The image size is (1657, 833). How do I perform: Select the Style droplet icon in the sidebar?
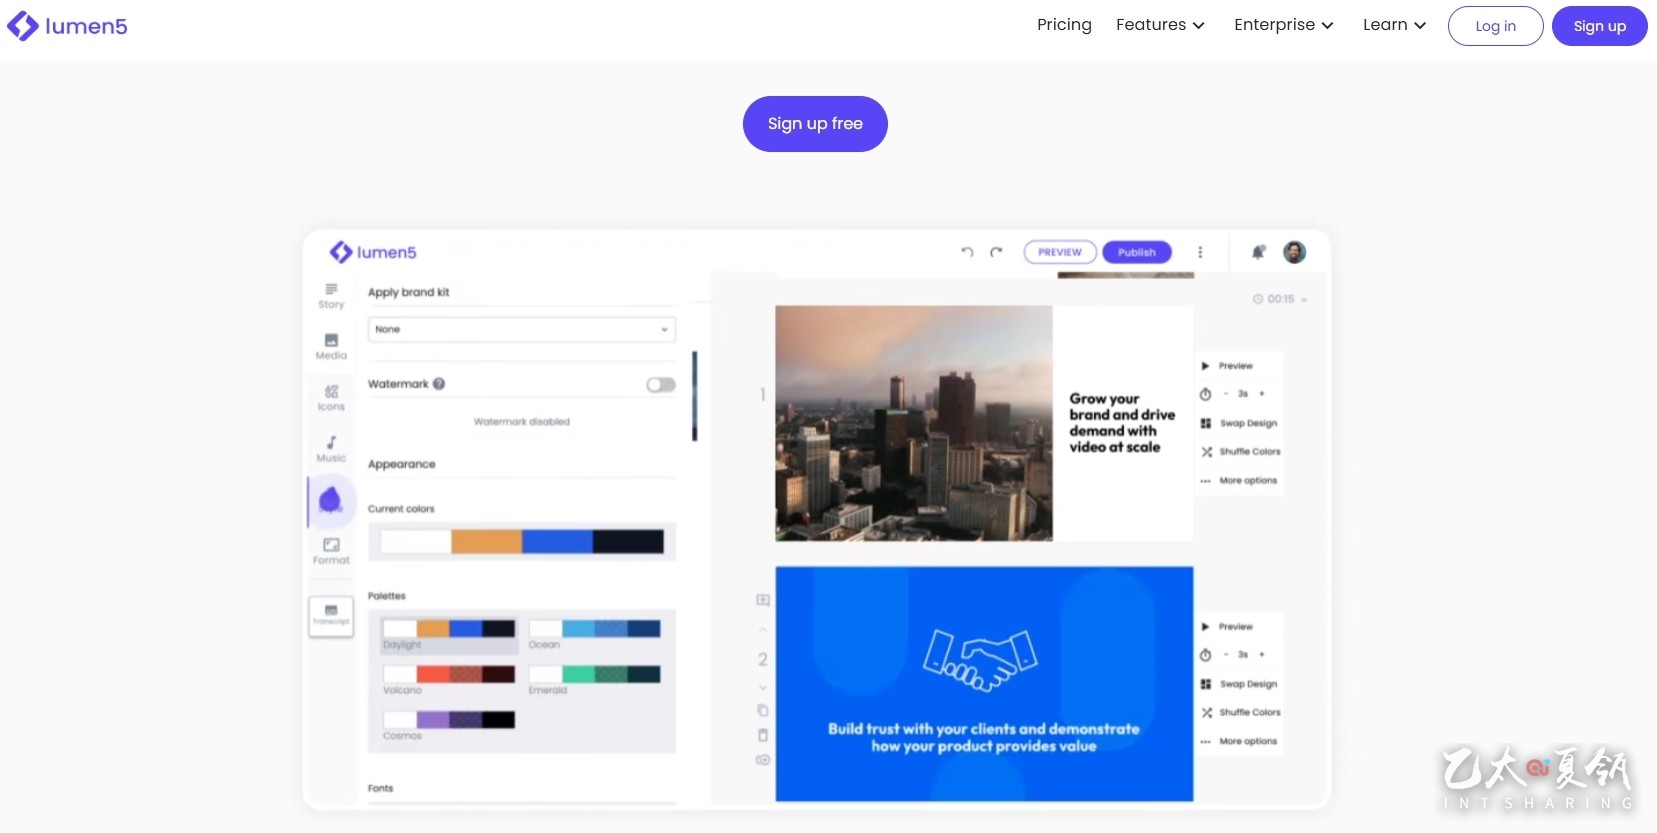pos(330,500)
